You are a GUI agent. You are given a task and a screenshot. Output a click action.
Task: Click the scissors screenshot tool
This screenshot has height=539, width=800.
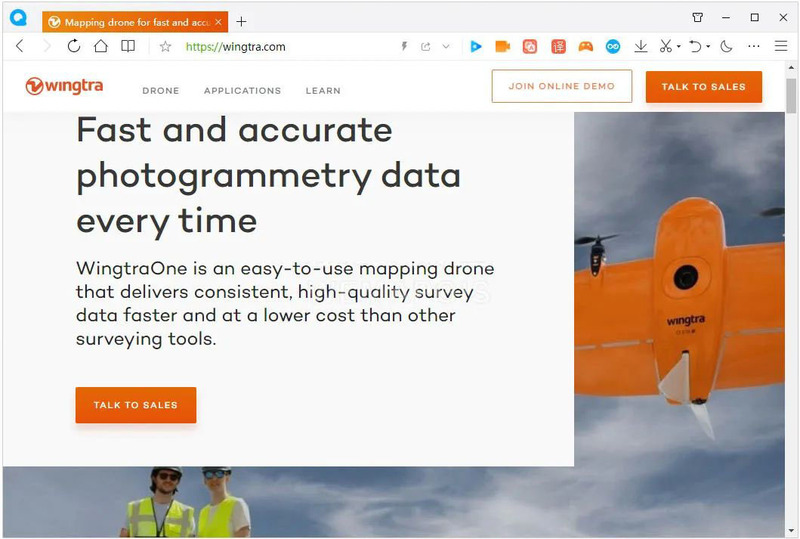(x=665, y=47)
